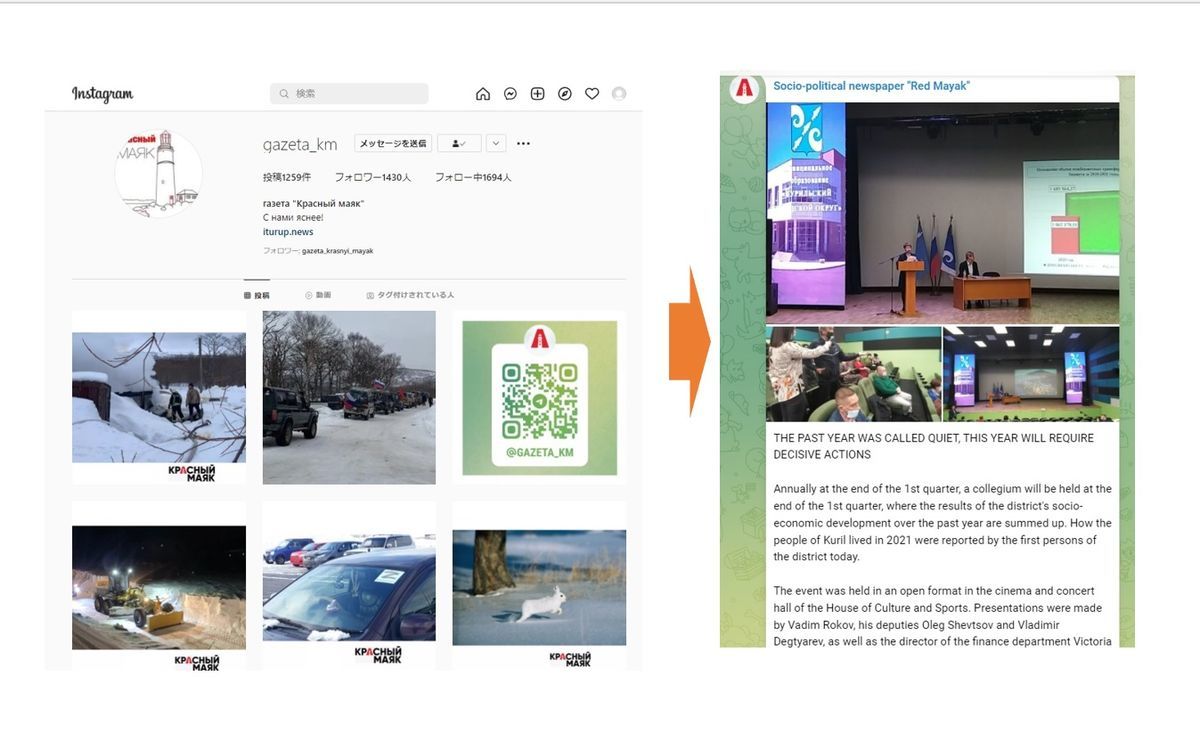Open gazeta_krasnyi_mayak follower link
Viewport: 1200px width, 733px height.
pyautogui.click(x=337, y=251)
